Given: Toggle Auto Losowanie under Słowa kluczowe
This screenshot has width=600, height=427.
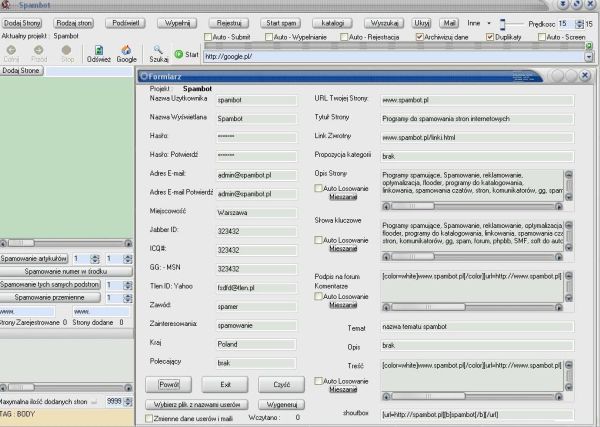Looking at the screenshot, I should click(x=318, y=240).
